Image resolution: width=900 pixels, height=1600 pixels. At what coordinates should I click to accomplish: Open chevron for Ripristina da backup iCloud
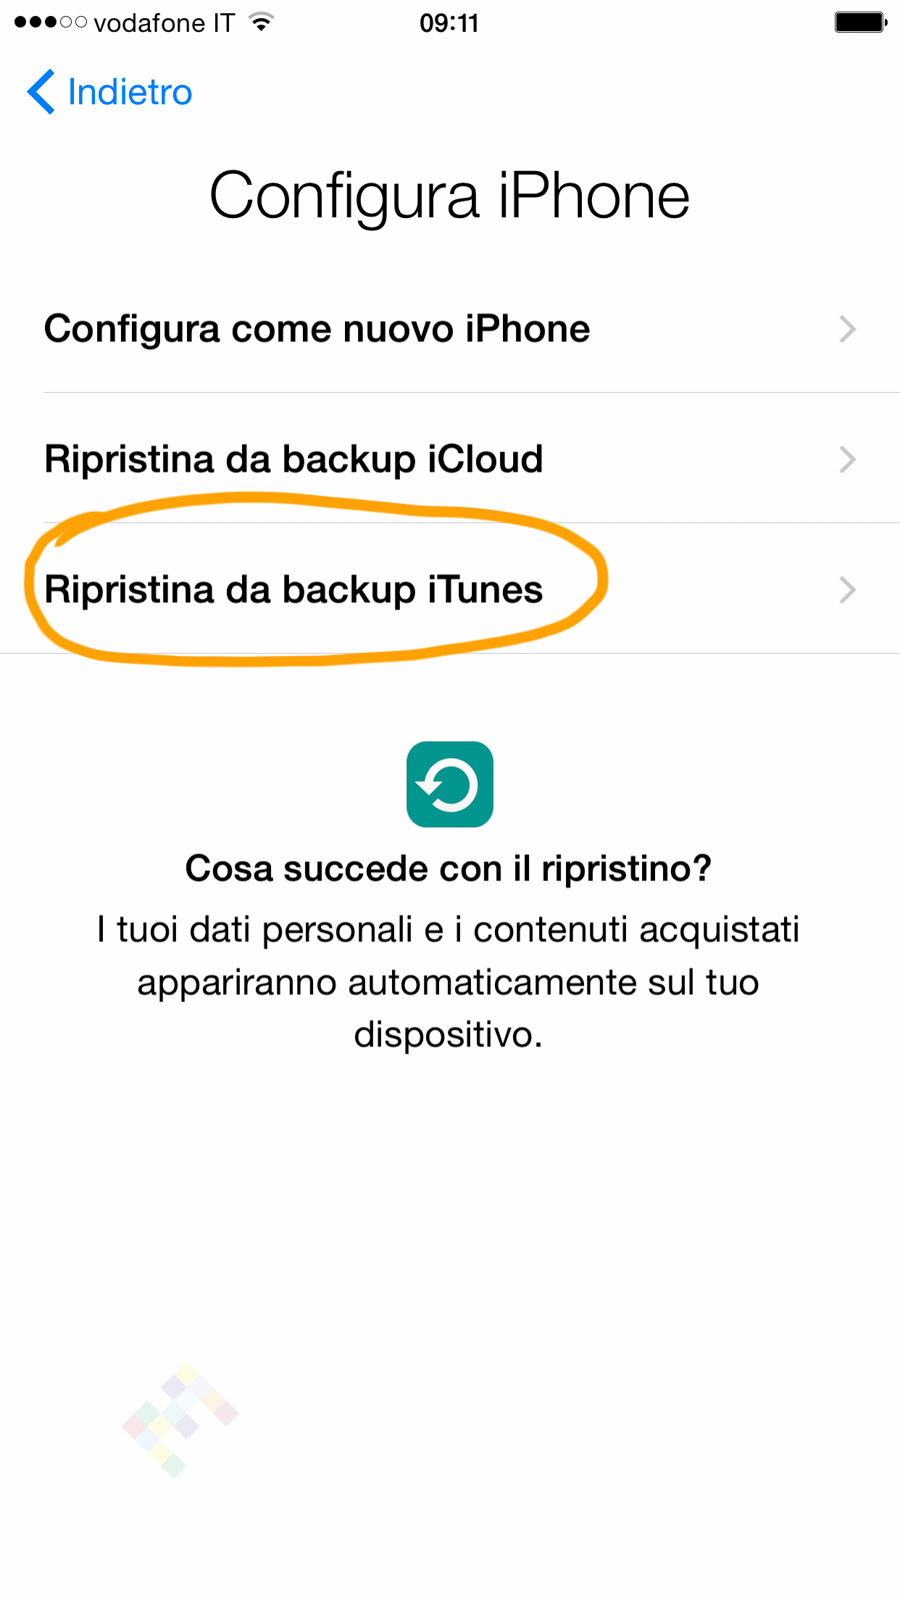tap(847, 459)
